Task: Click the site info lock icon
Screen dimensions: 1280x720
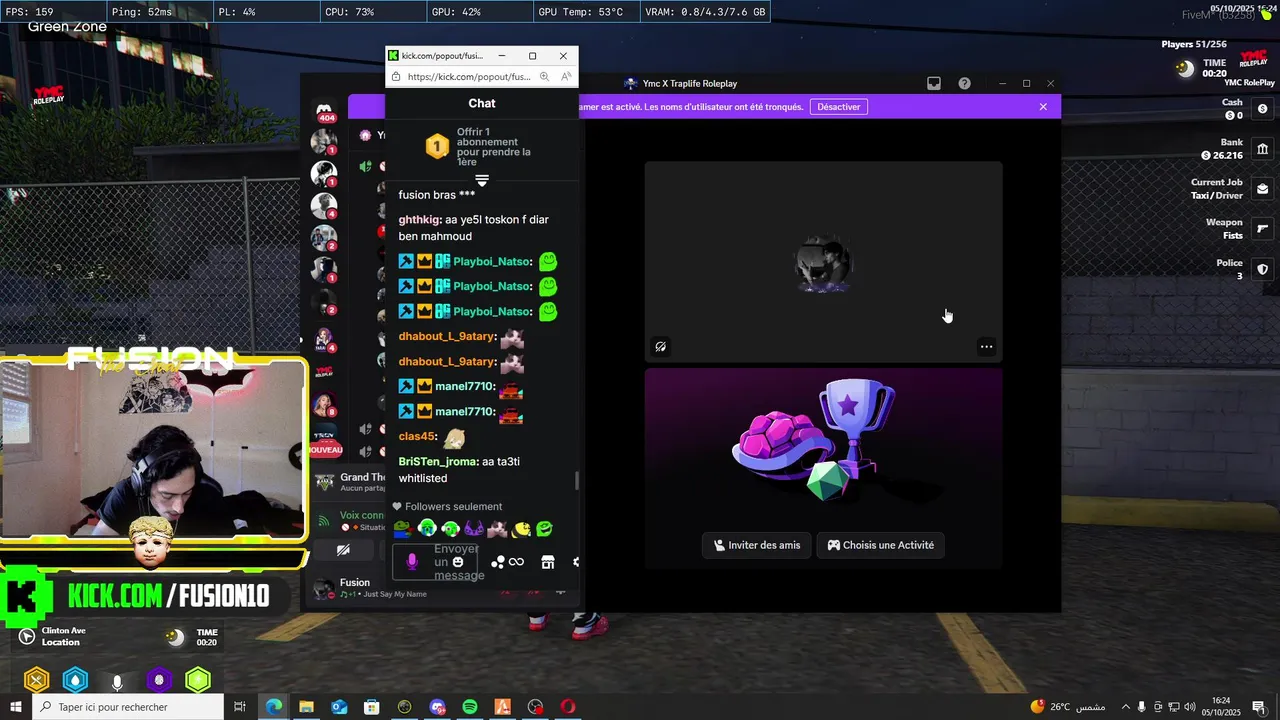Action: pyautogui.click(x=396, y=77)
